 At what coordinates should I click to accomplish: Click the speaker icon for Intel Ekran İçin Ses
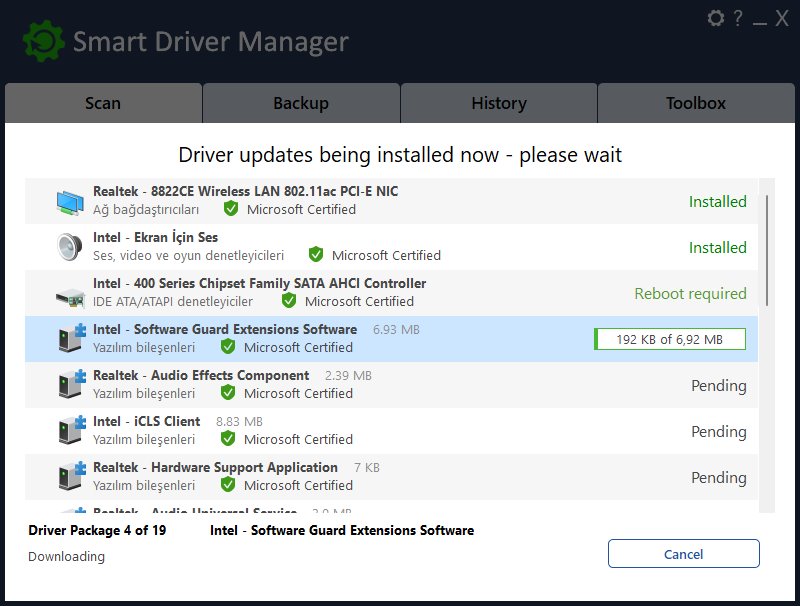click(x=69, y=247)
